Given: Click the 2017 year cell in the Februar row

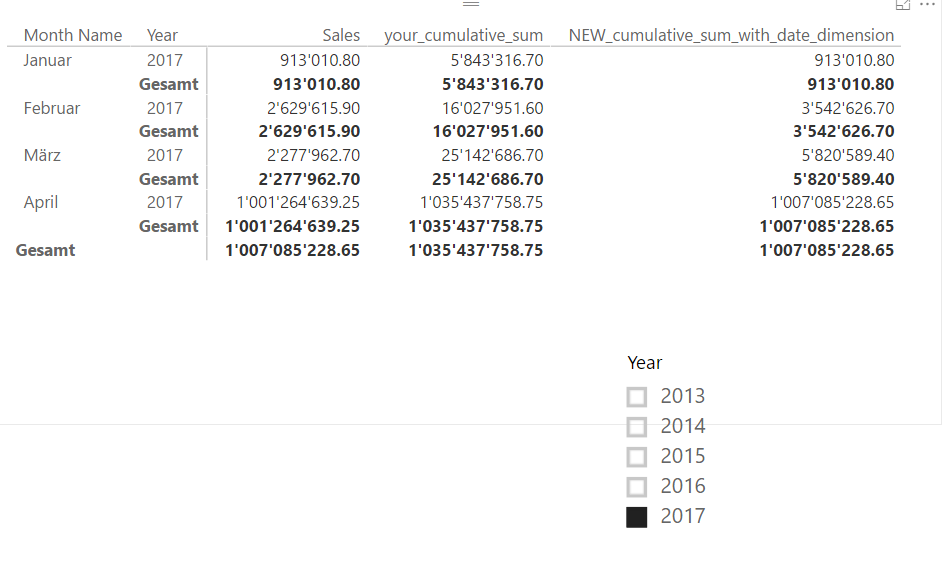Looking at the screenshot, I should pos(164,108).
